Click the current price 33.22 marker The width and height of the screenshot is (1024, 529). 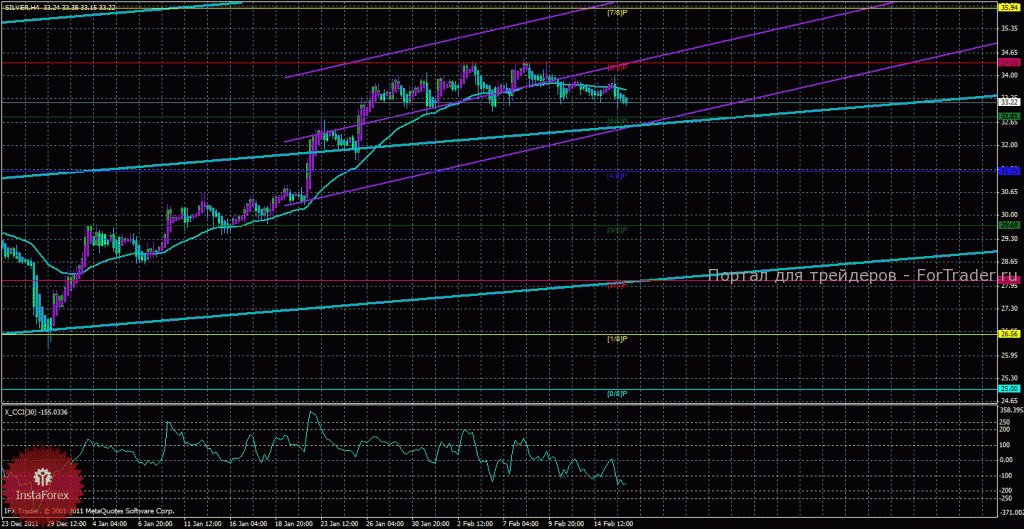1010,102
